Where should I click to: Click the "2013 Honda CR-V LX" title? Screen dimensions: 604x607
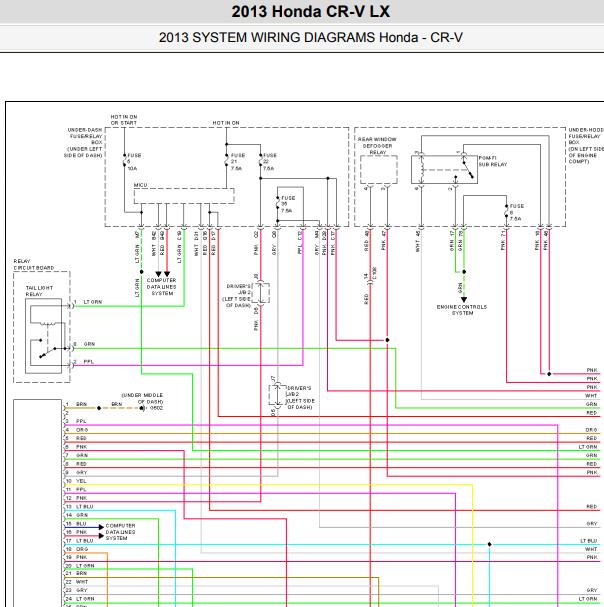pos(311,12)
